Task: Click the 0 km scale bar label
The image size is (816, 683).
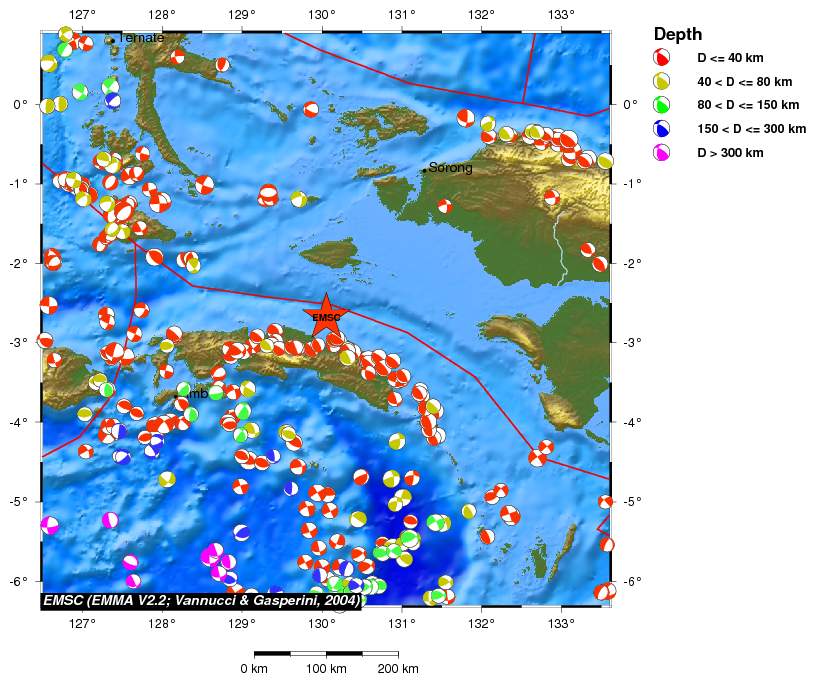Action: coord(254,669)
